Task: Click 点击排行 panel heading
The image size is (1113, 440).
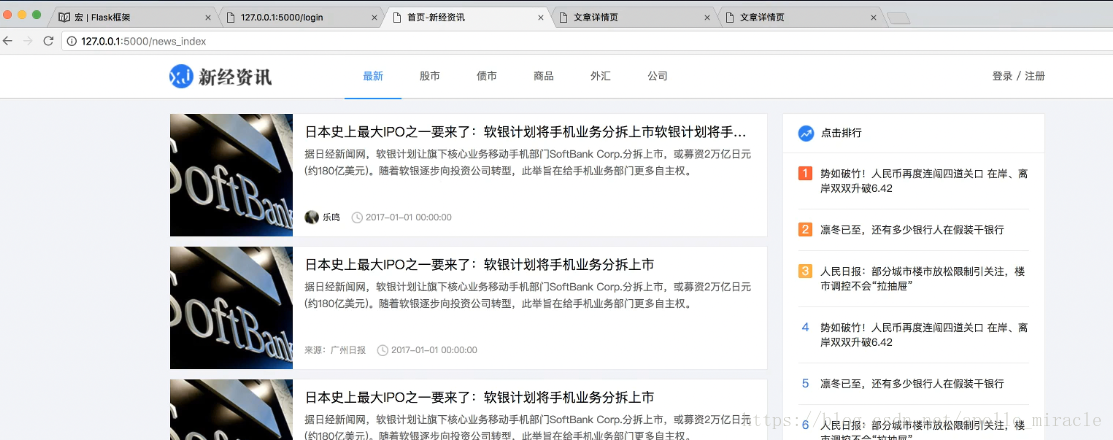Action: (841, 133)
